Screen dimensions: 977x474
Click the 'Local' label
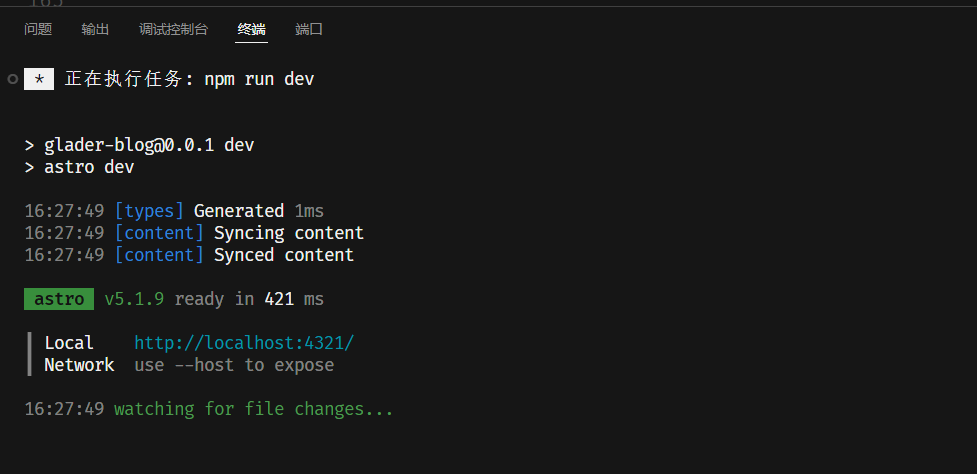click(69, 343)
